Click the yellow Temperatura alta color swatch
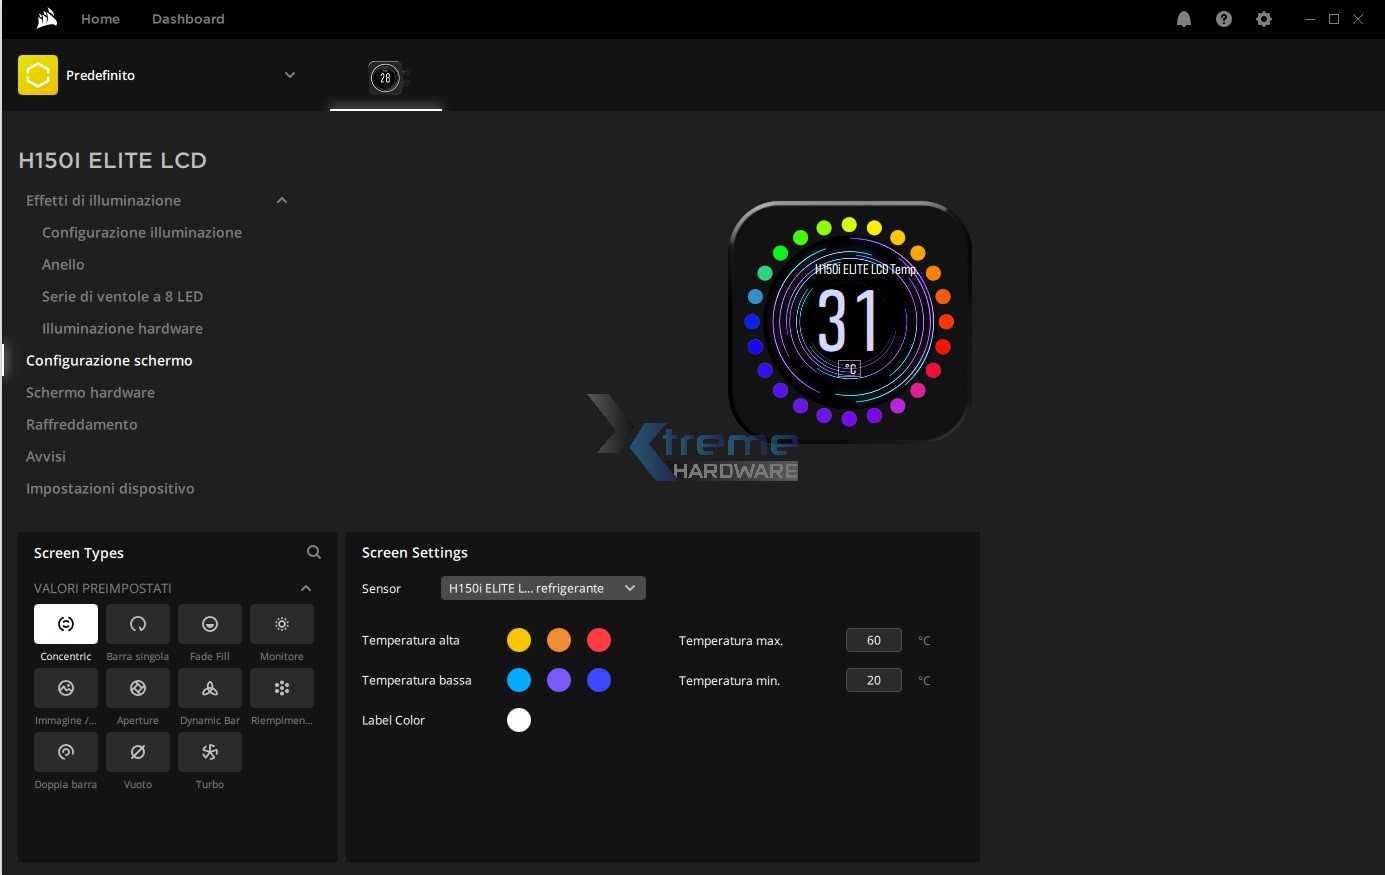Screen dimensions: 1385x875 [x=519, y=640]
